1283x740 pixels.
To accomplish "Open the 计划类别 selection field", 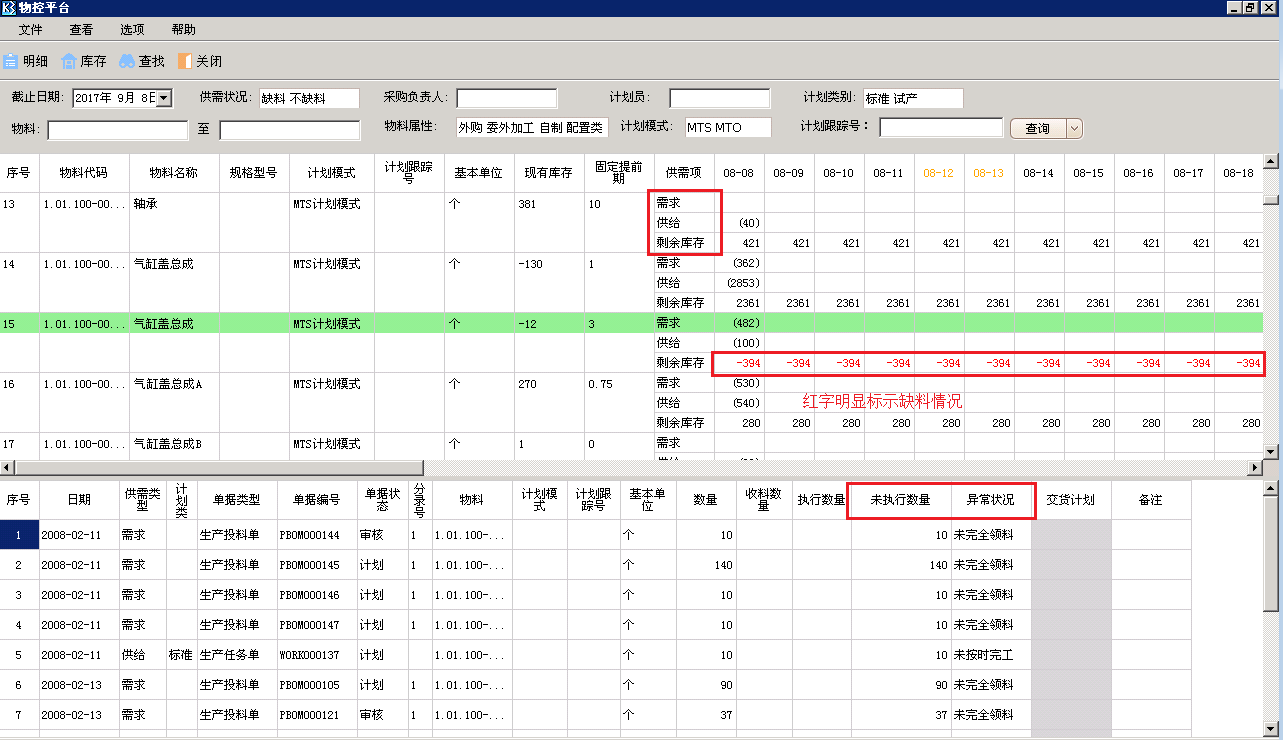I will click(912, 98).
